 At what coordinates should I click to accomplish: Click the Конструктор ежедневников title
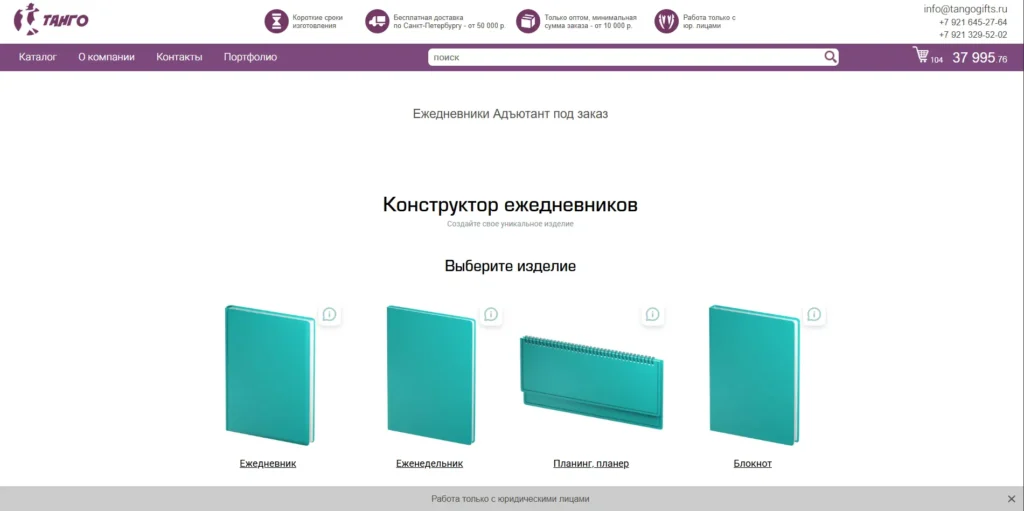[x=510, y=205]
